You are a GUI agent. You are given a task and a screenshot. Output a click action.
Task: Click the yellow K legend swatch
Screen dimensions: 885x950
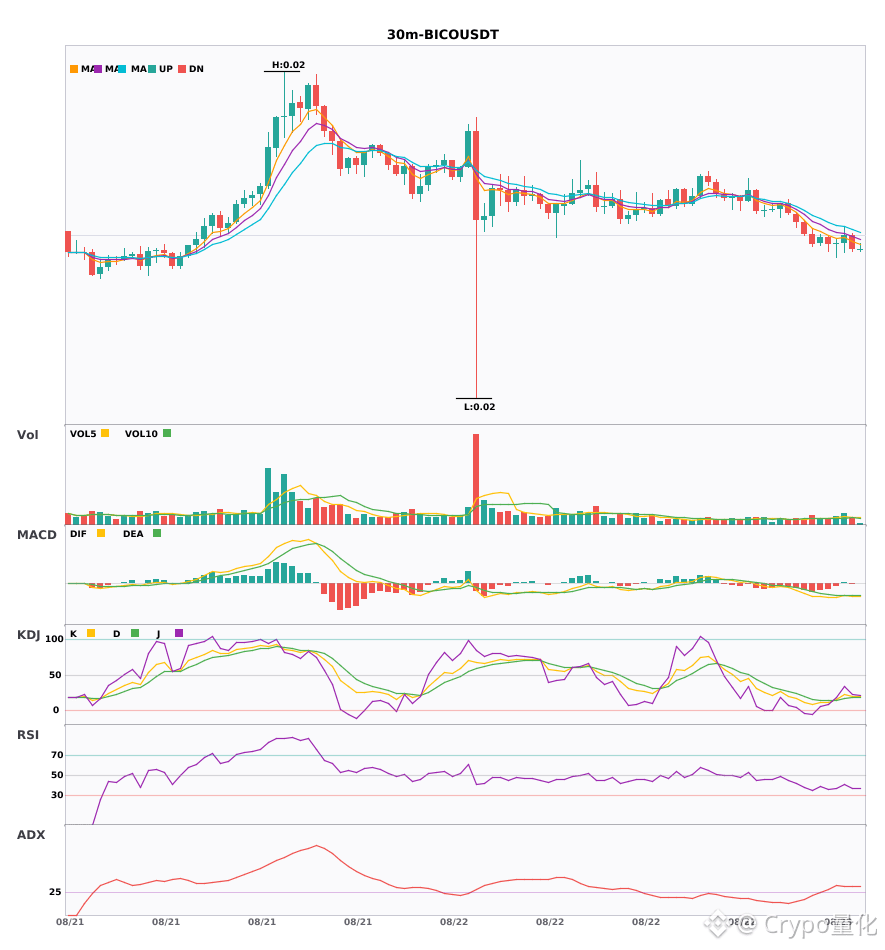[91, 633]
